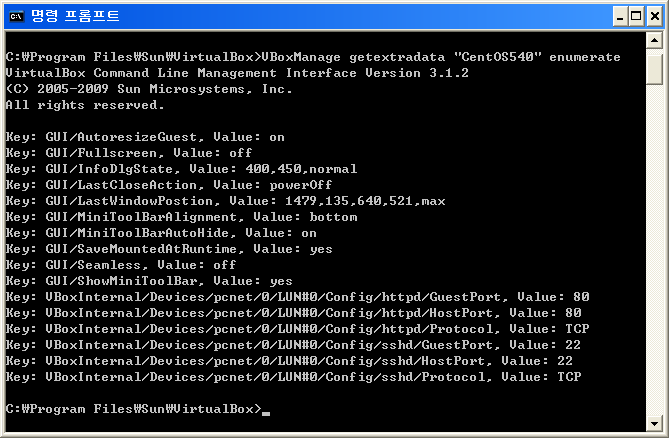Click the blinking cursor at the last prompt
The image size is (669, 438).
click(266, 413)
